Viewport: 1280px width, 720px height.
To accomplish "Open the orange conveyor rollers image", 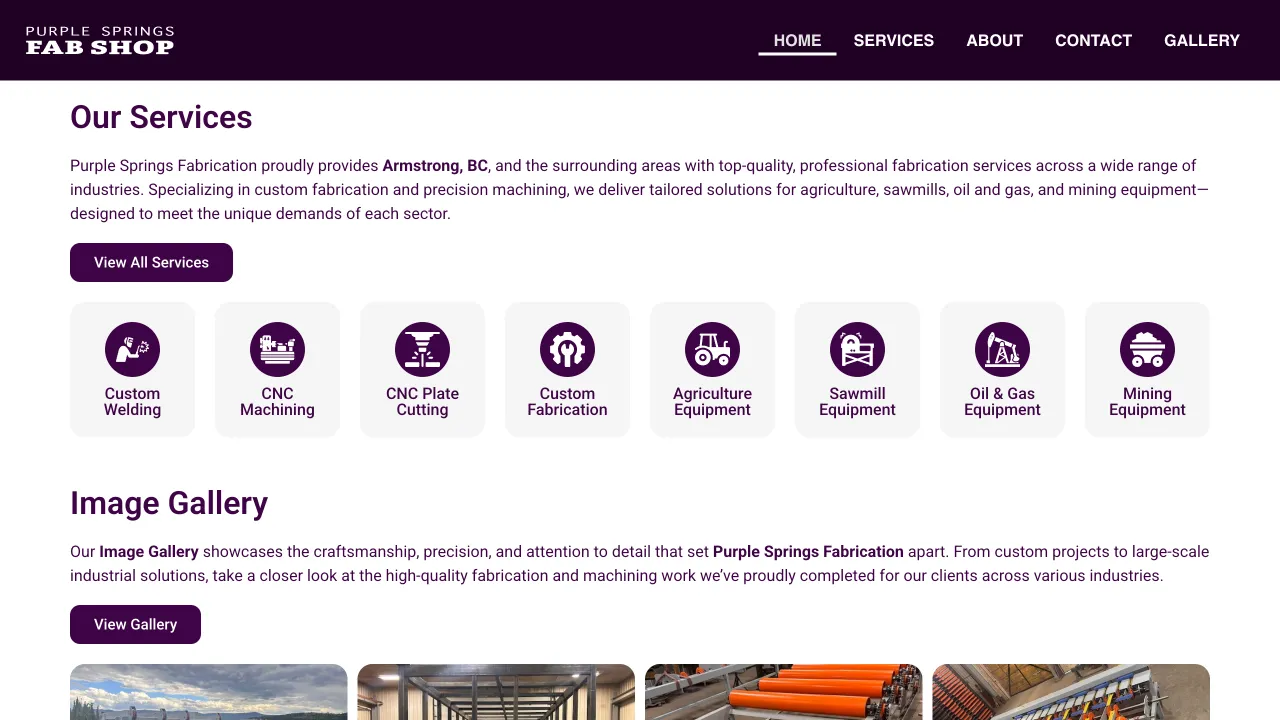I will click(783, 692).
